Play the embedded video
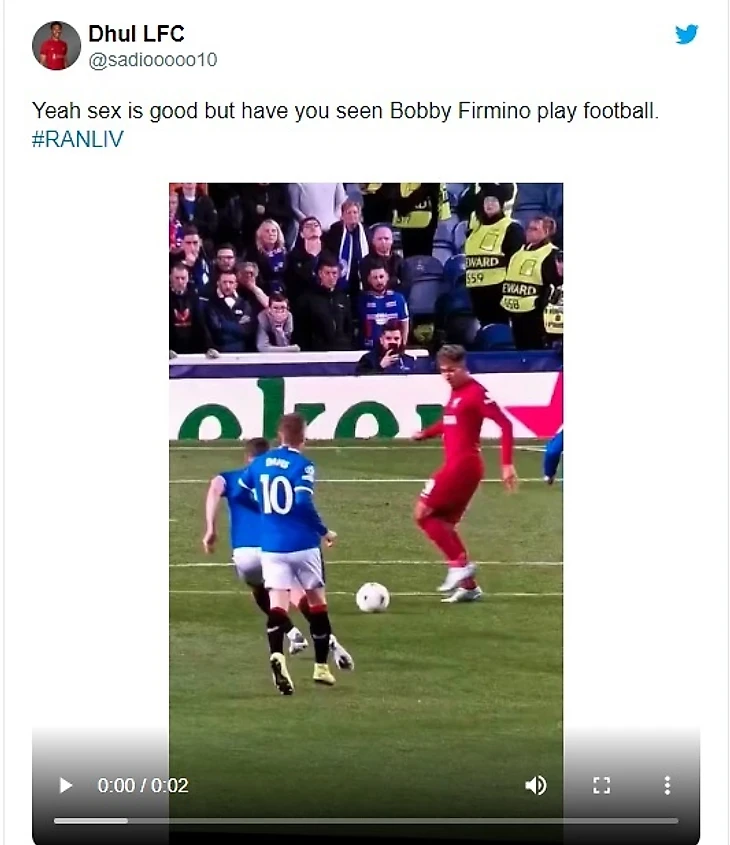 pyautogui.click(x=65, y=785)
